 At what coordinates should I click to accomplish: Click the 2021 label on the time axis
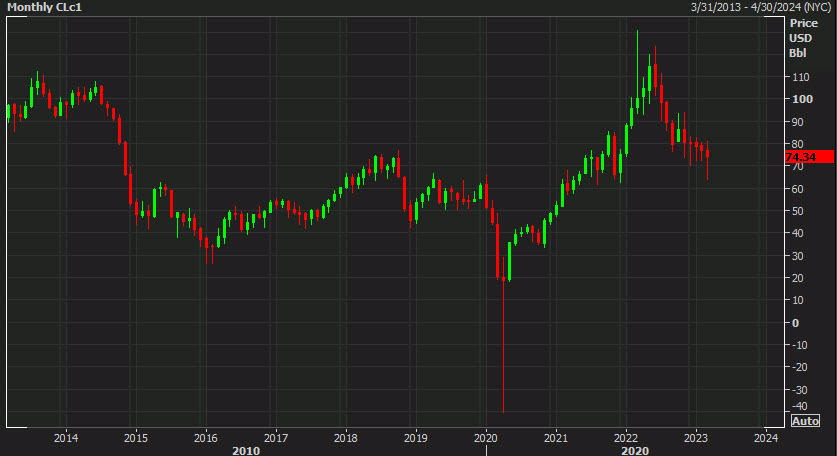pos(555,438)
